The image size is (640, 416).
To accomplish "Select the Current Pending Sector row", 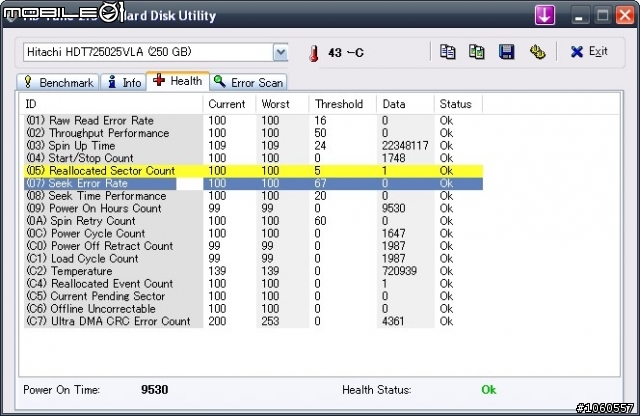I will click(x=253, y=296).
